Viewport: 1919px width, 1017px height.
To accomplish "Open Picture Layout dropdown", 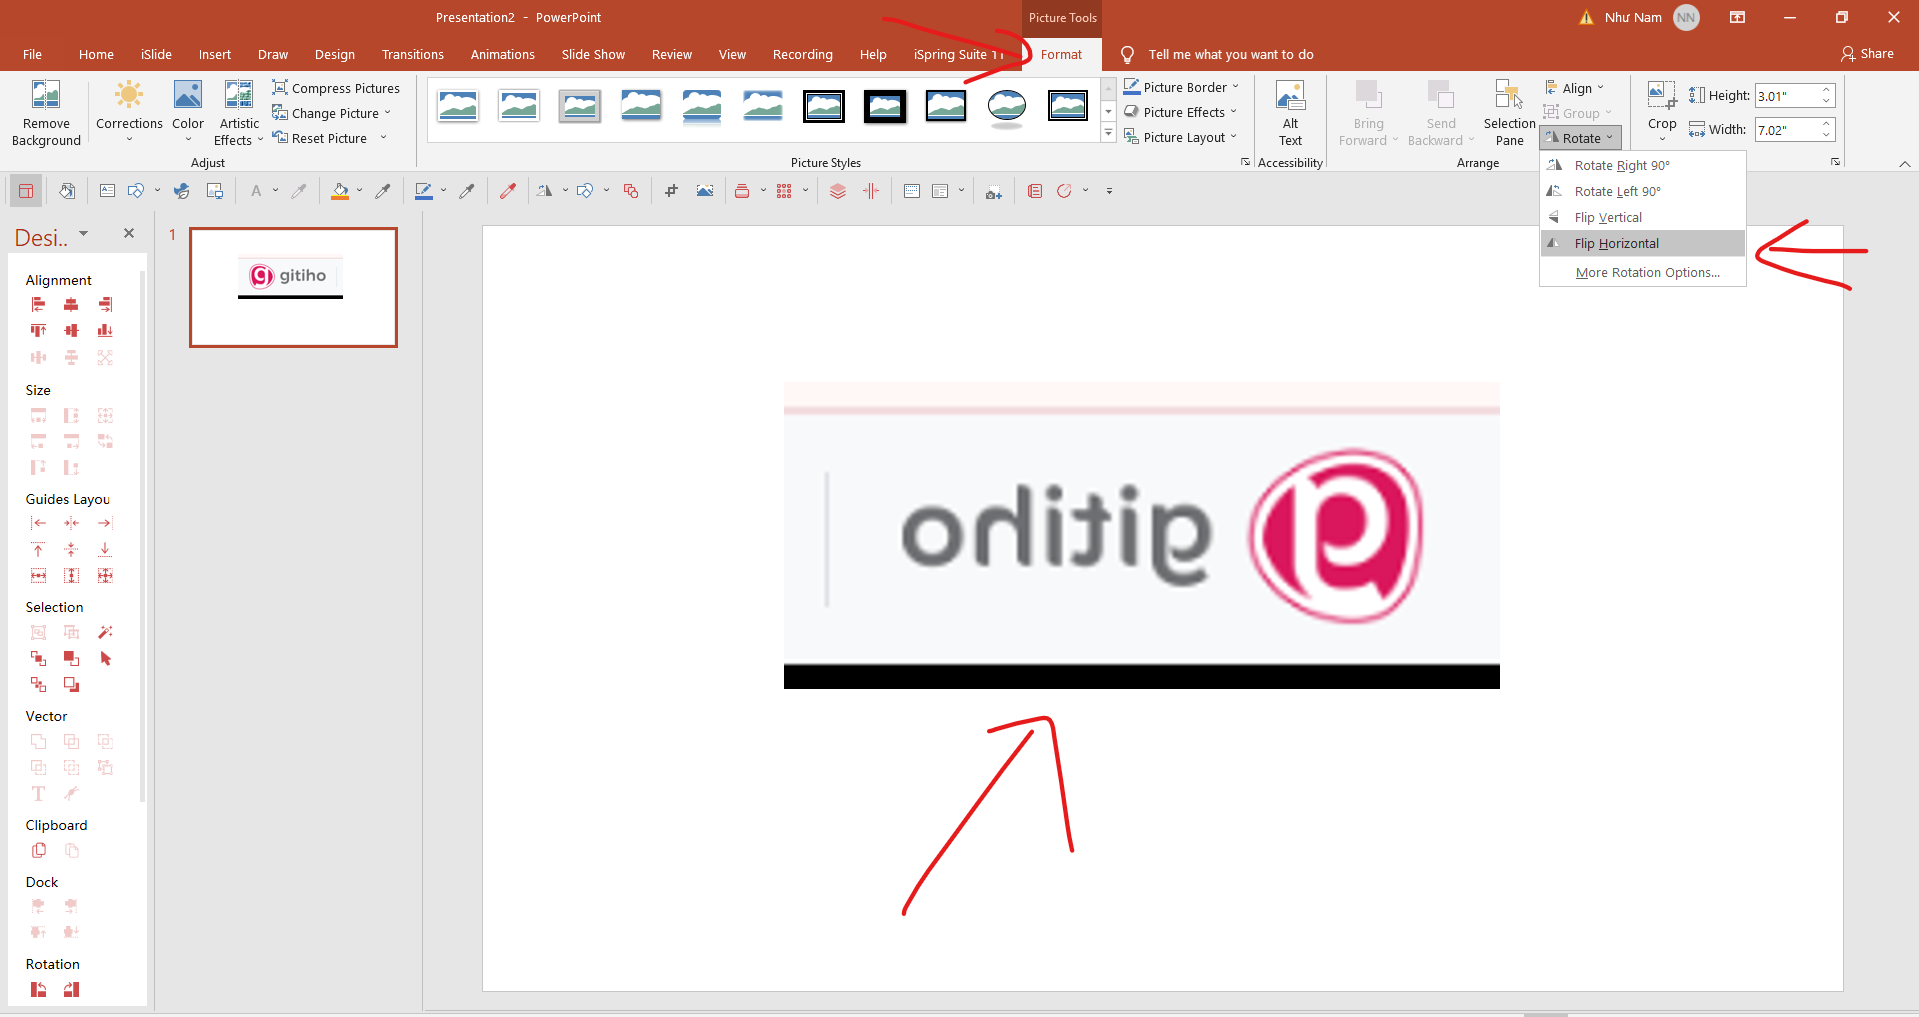I will [1181, 137].
